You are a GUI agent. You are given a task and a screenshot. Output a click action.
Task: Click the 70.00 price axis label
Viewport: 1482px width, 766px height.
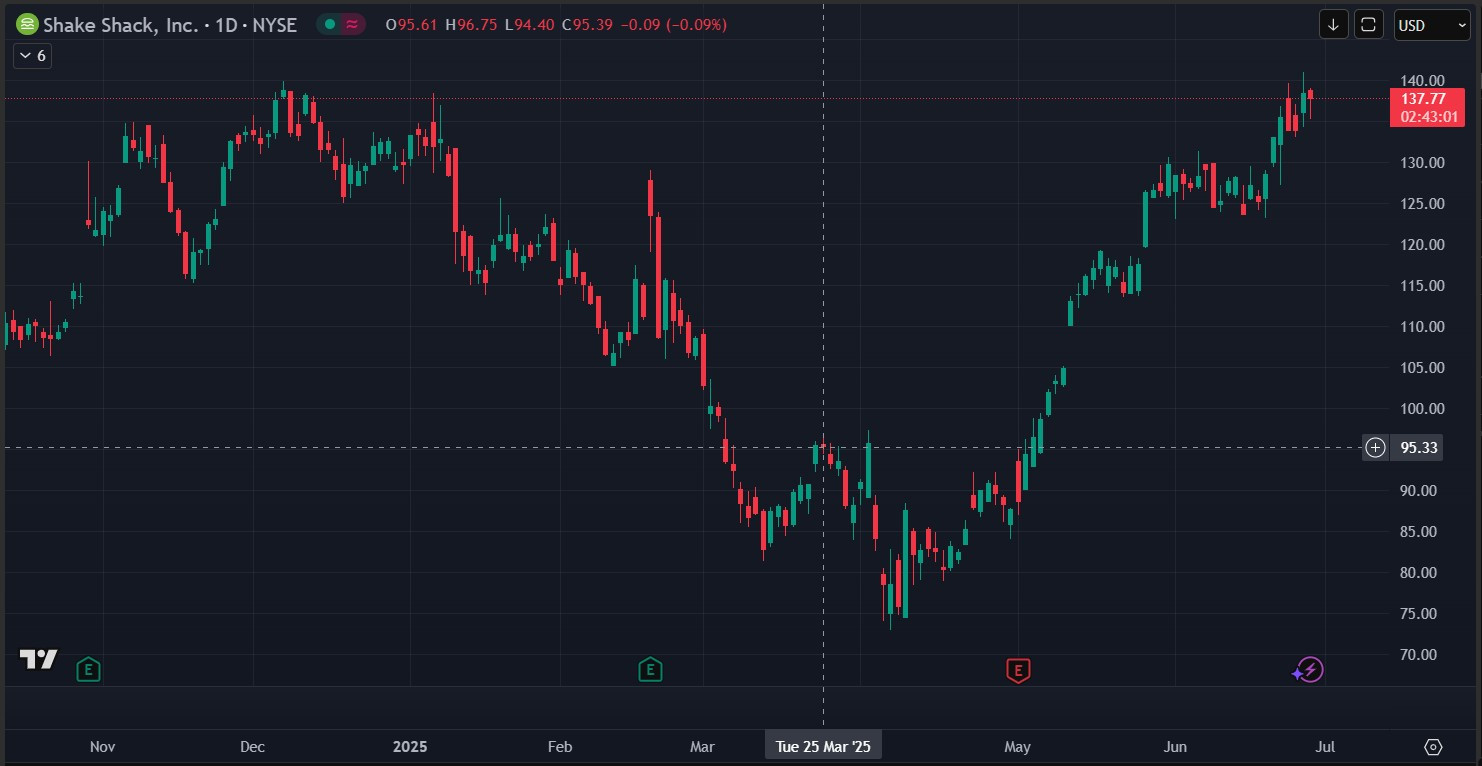(x=1419, y=654)
